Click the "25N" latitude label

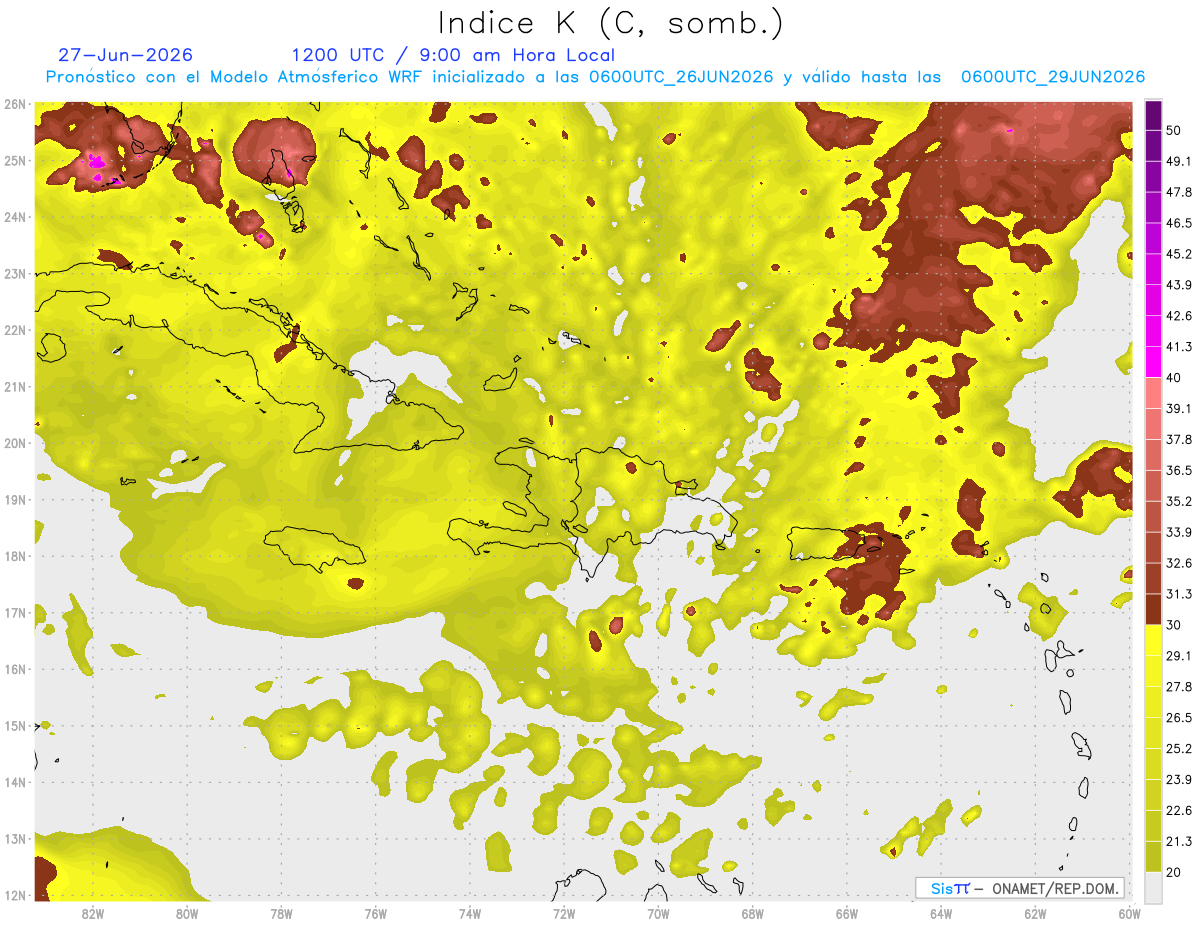click(x=14, y=161)
